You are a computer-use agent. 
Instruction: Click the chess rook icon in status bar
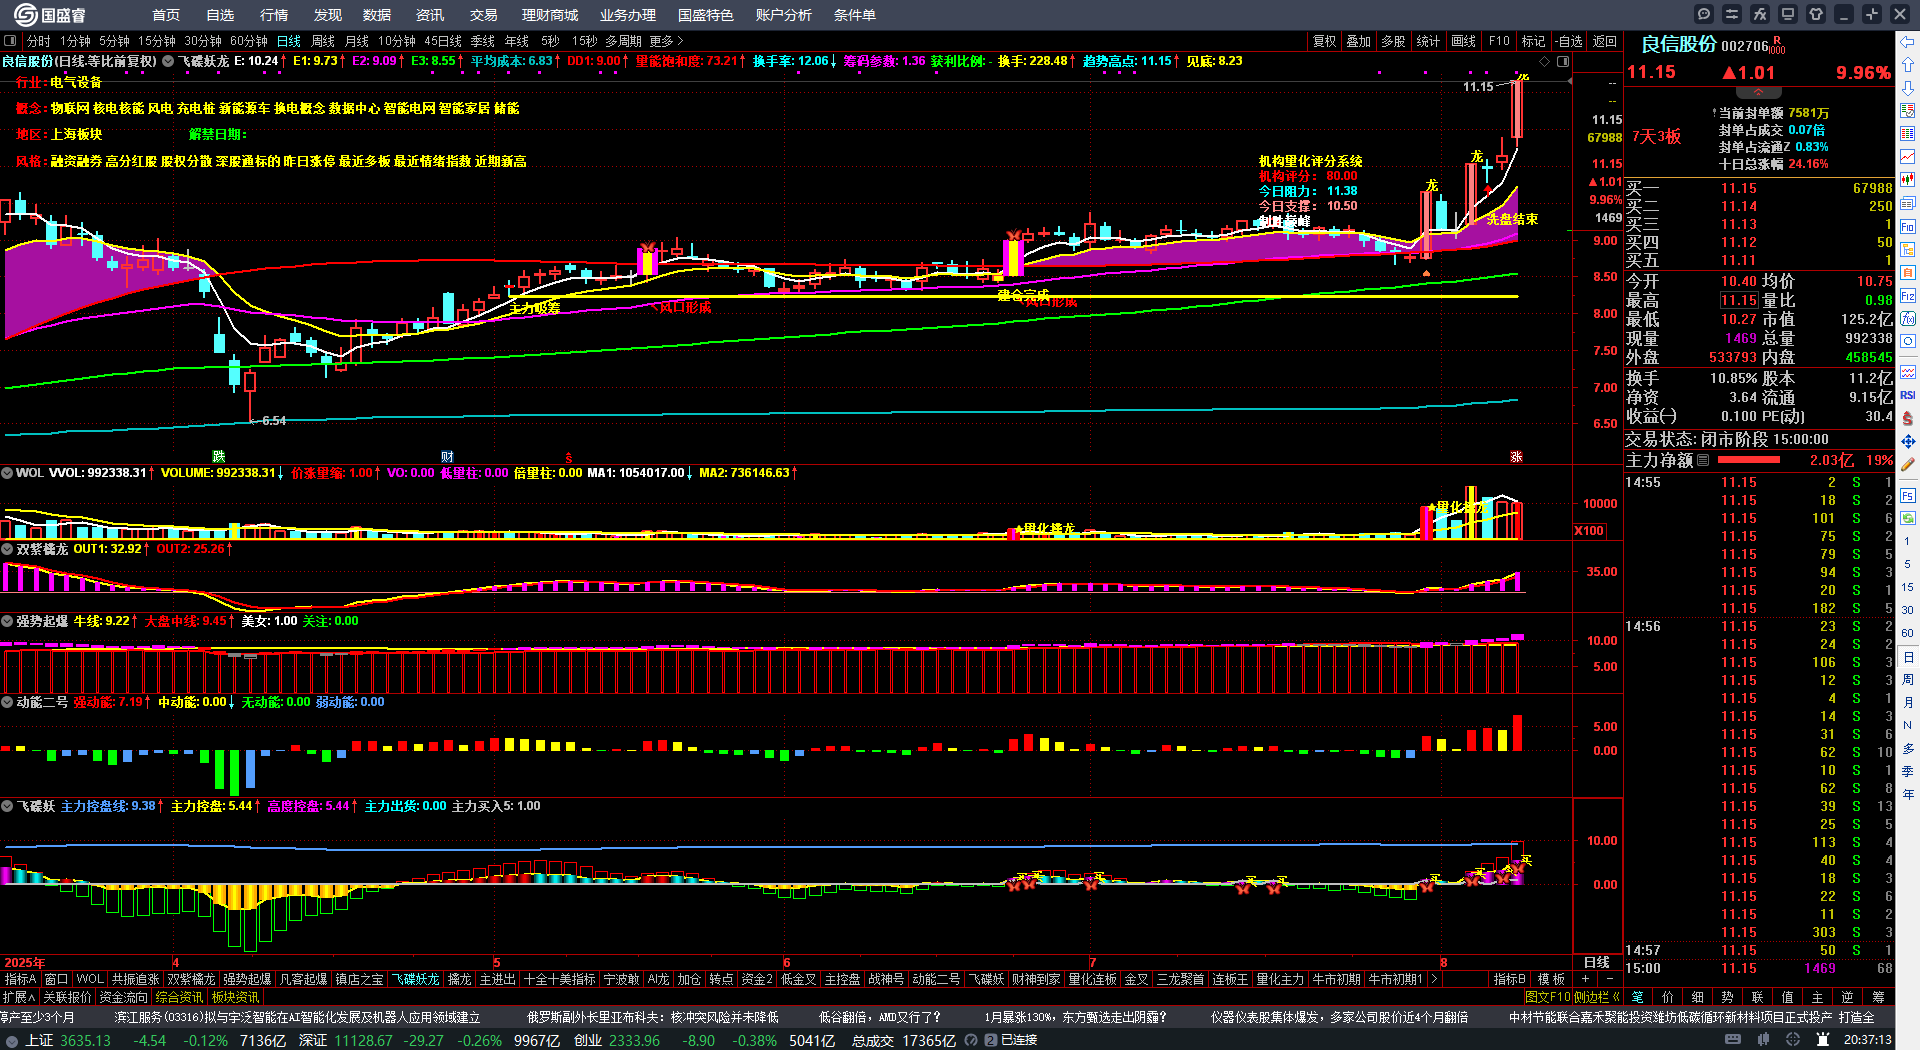point(1823,1040)
